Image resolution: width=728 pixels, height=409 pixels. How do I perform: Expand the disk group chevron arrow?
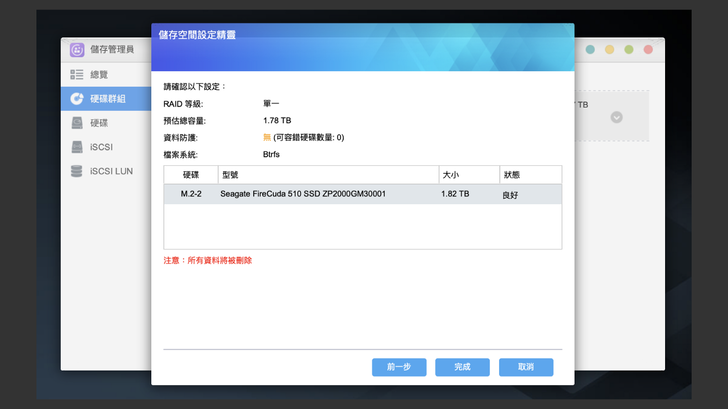point(616,117)
